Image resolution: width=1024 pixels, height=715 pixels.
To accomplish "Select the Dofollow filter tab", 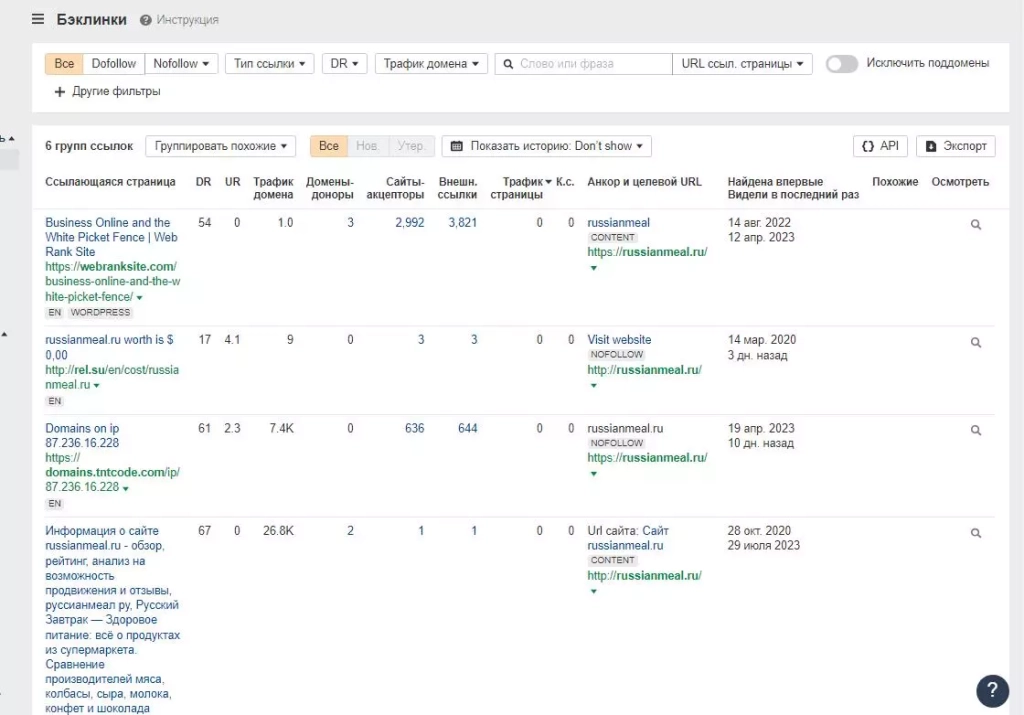I will 114,63.
